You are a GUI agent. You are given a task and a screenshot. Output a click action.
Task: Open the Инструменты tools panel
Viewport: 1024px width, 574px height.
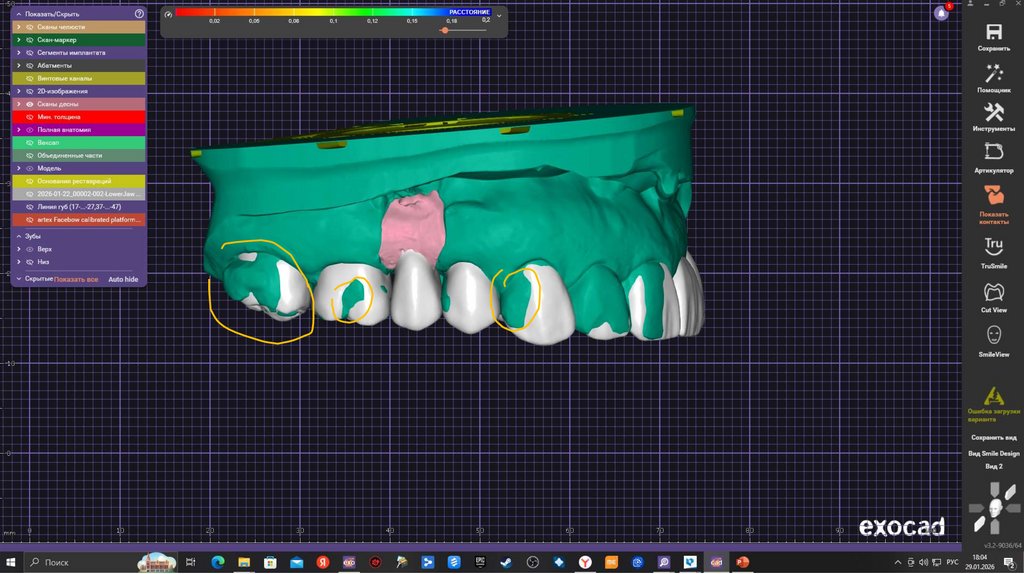(x=993, y=112)
